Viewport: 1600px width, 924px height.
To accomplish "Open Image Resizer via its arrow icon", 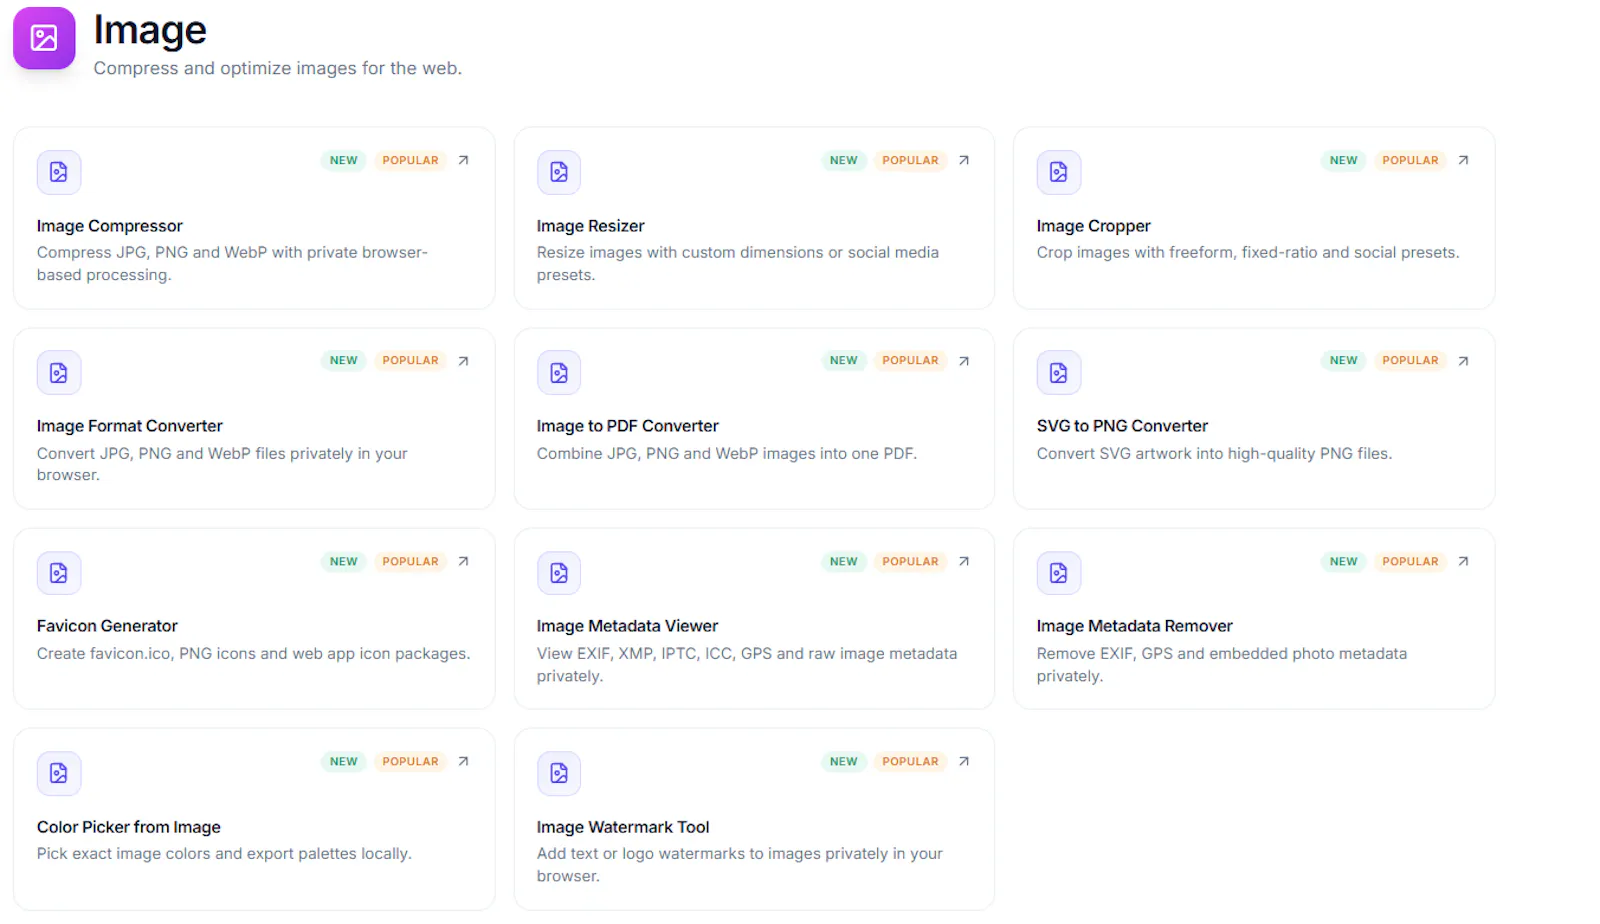I will pyautogui.click(x=964, y=160).
